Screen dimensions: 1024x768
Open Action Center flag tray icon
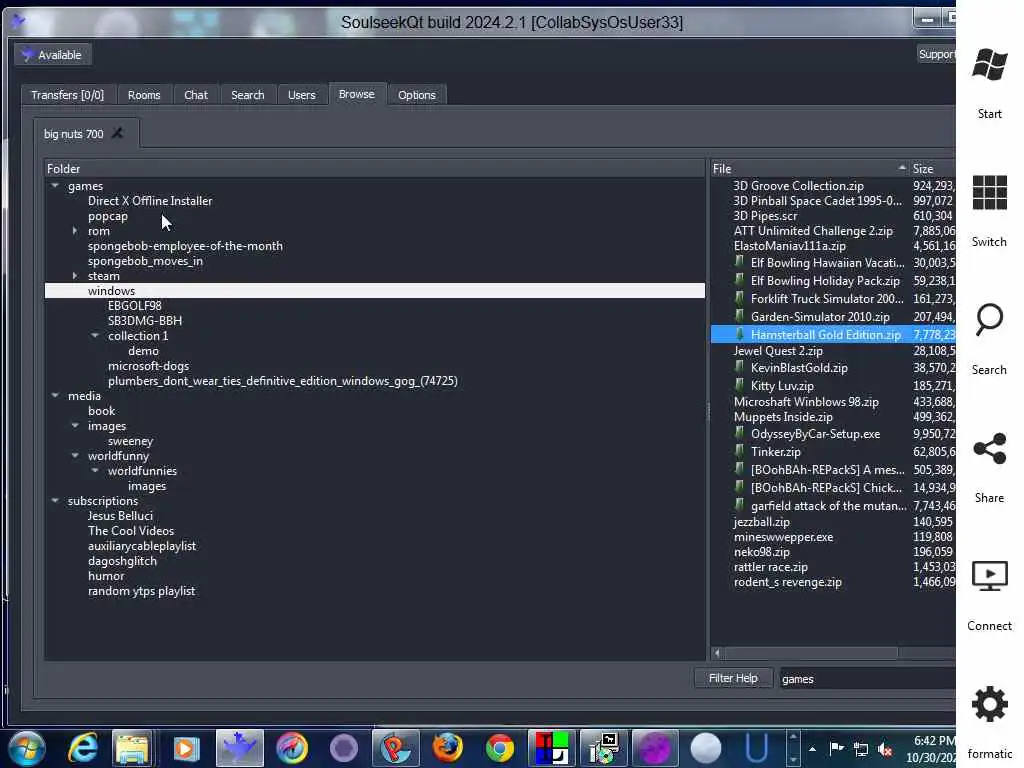[837, 748]
